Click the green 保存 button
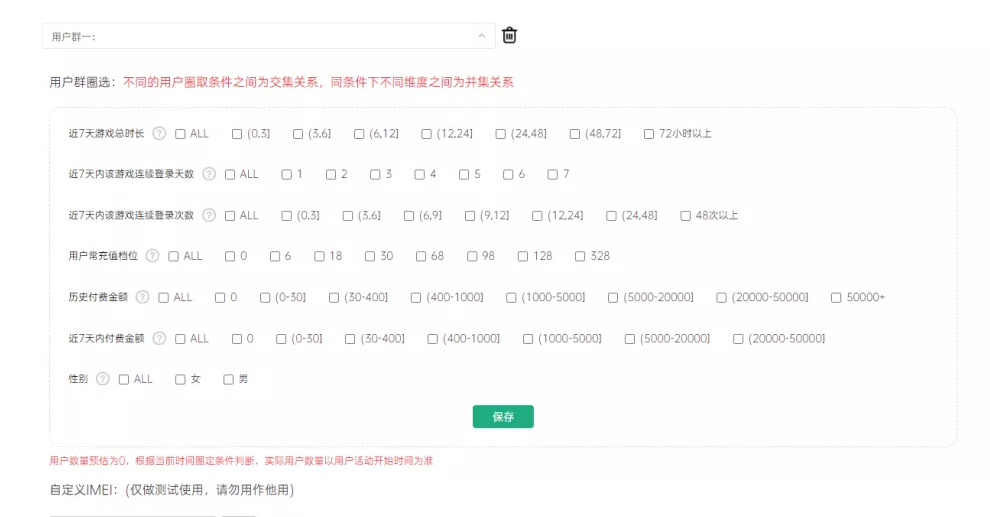 pos(503,417)
